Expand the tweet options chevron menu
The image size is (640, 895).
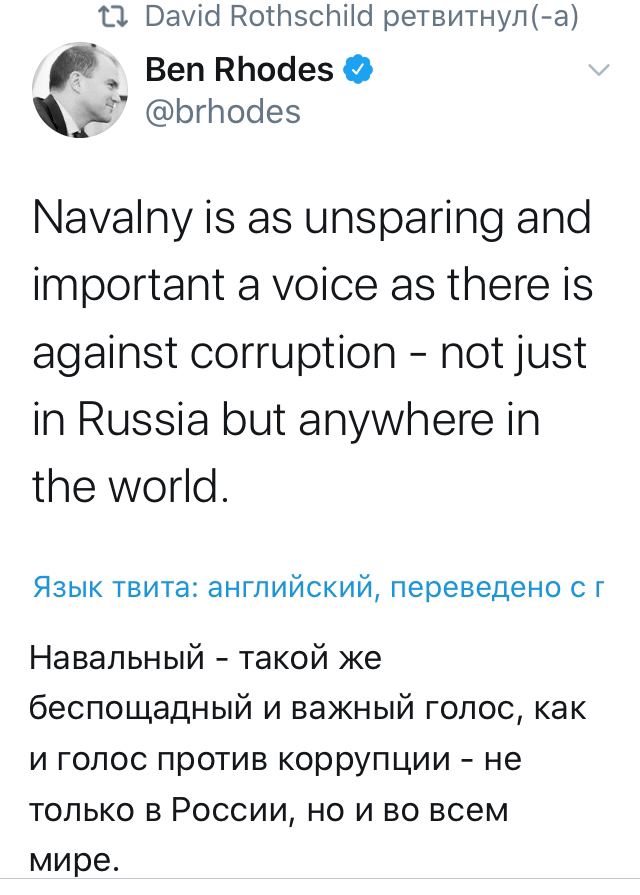598,70
